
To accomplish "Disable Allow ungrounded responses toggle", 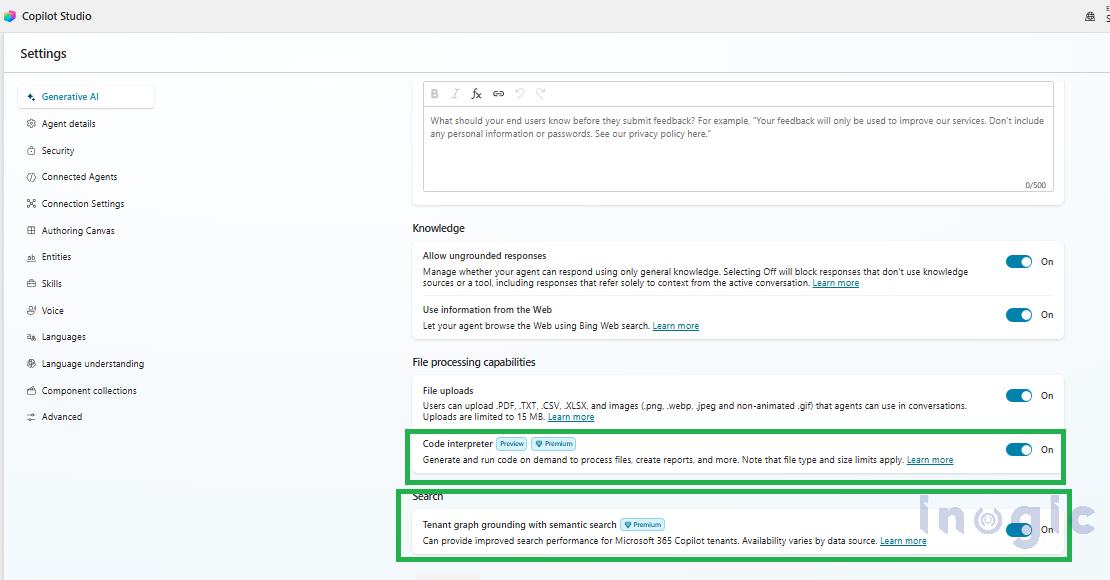I will point(1019,262).
